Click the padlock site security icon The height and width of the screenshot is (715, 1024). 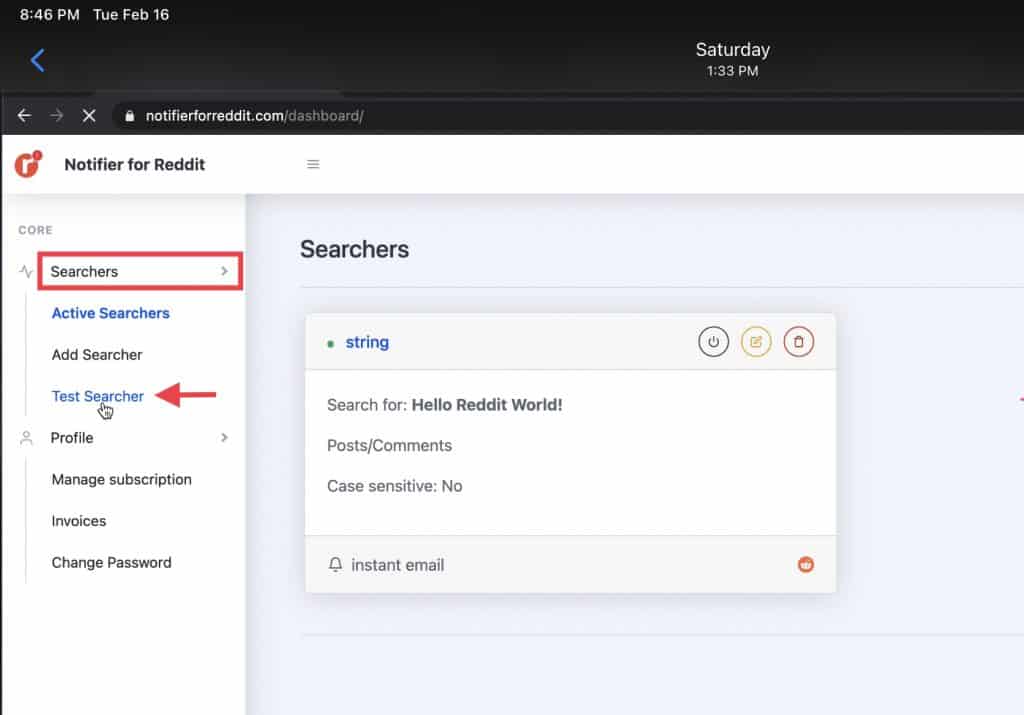click(x=129, y=116)
